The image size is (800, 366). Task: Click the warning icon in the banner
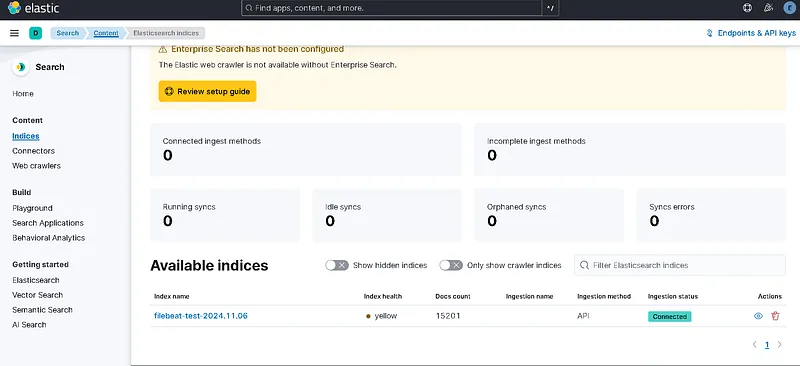tap(163, 50)
